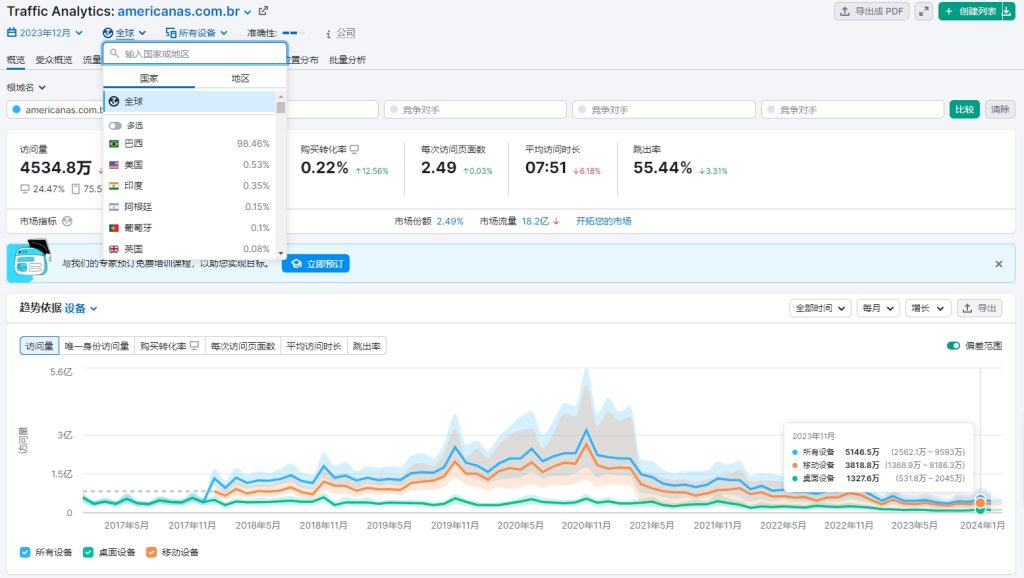Click the Portugal flag icon beside 葡萄牙
1024x578 pixels.
[x=114, y=228]
